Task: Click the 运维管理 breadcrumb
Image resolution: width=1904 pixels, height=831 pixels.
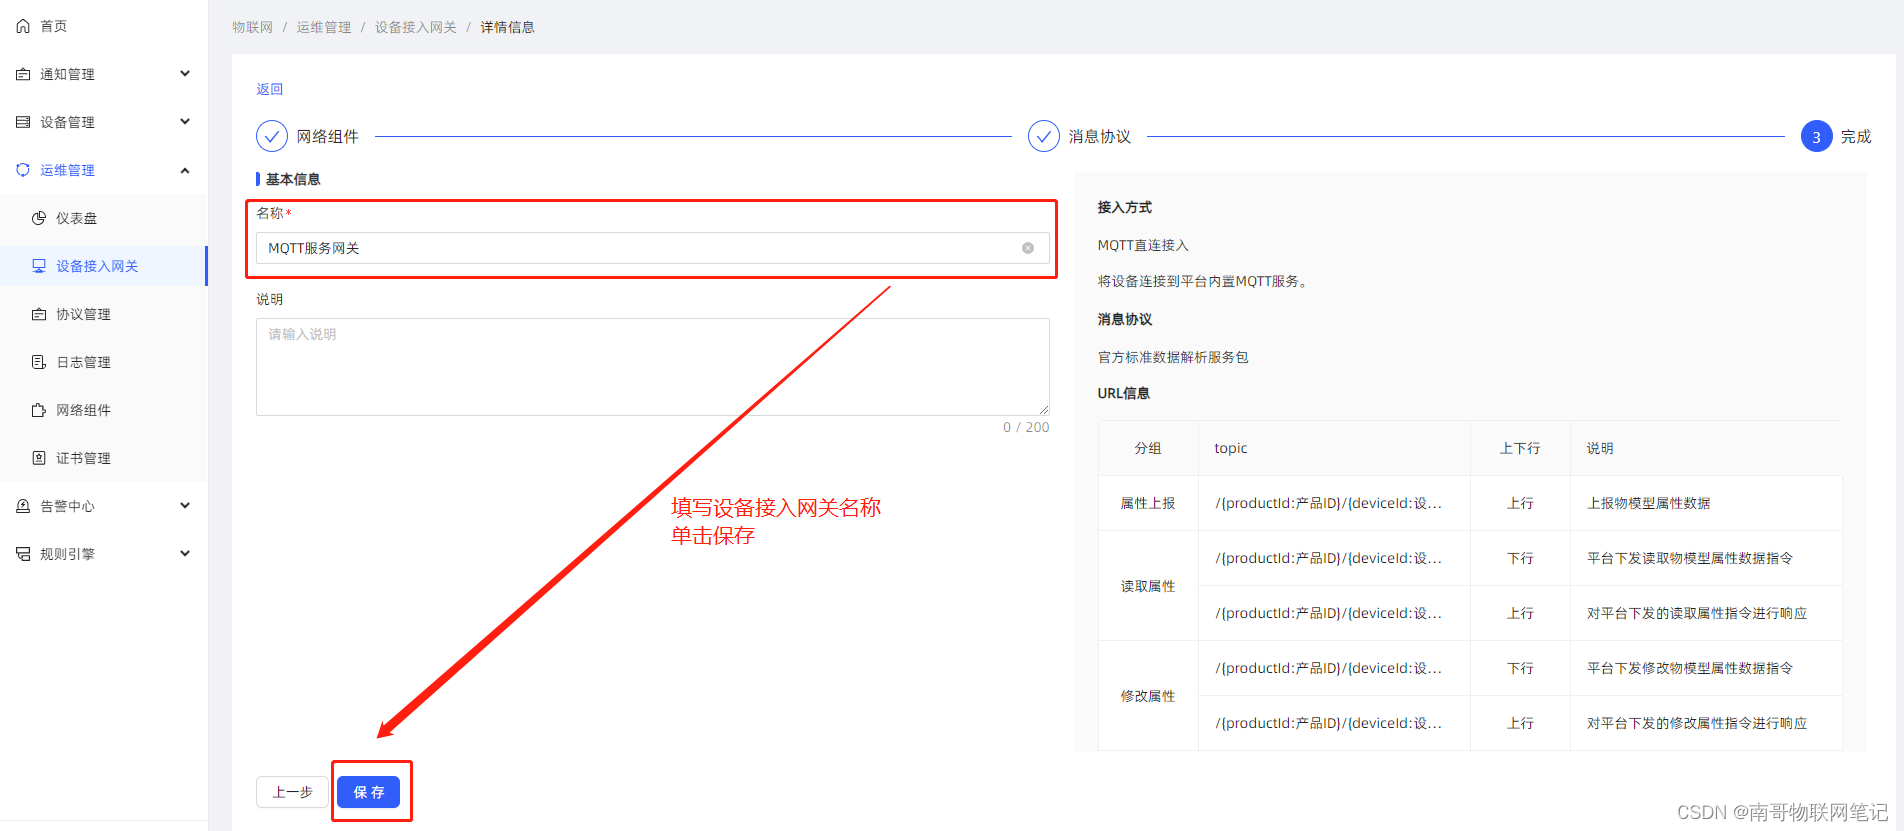Action: tap(324, 27)
